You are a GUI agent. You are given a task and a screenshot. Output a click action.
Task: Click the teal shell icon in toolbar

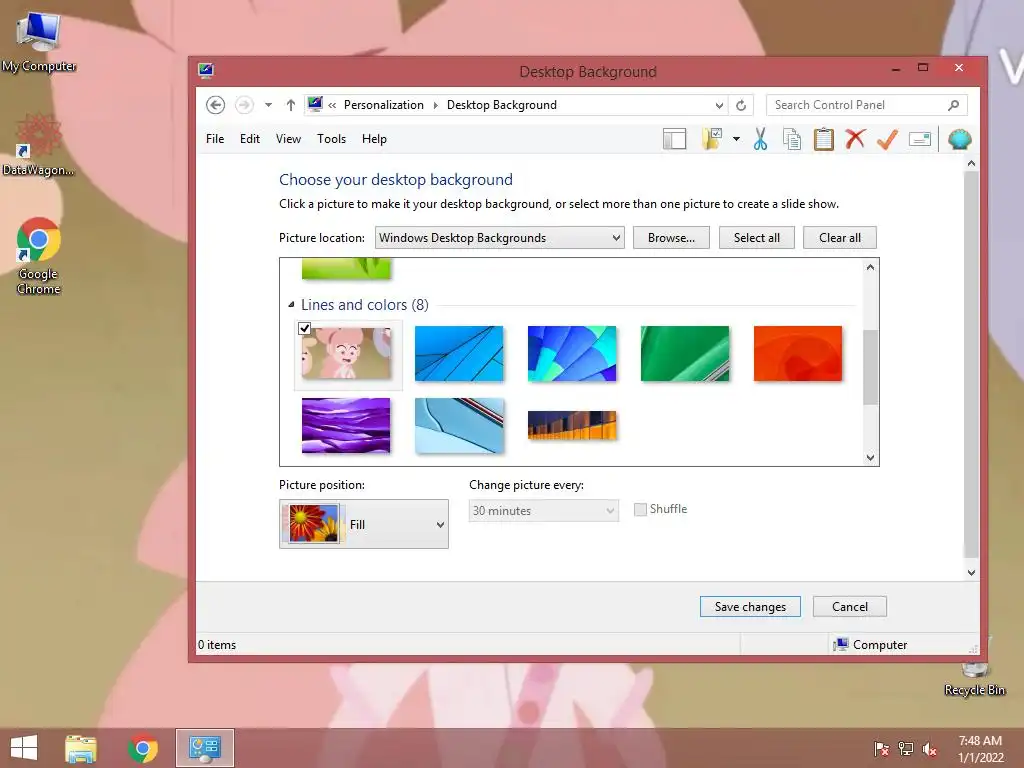(959, 139)
